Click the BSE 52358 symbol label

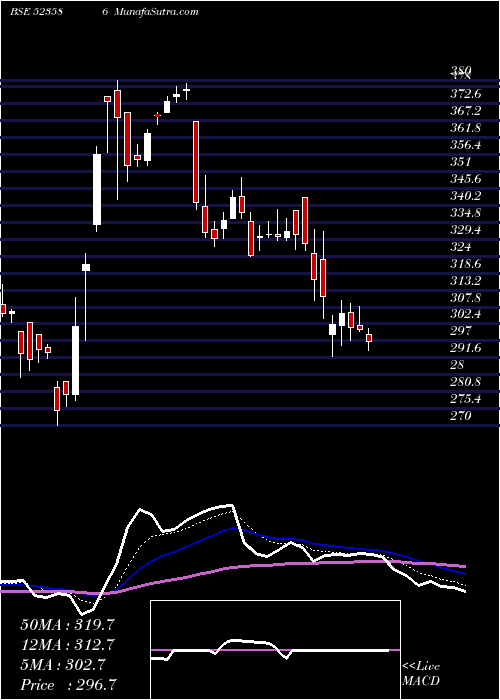point(37,12)
